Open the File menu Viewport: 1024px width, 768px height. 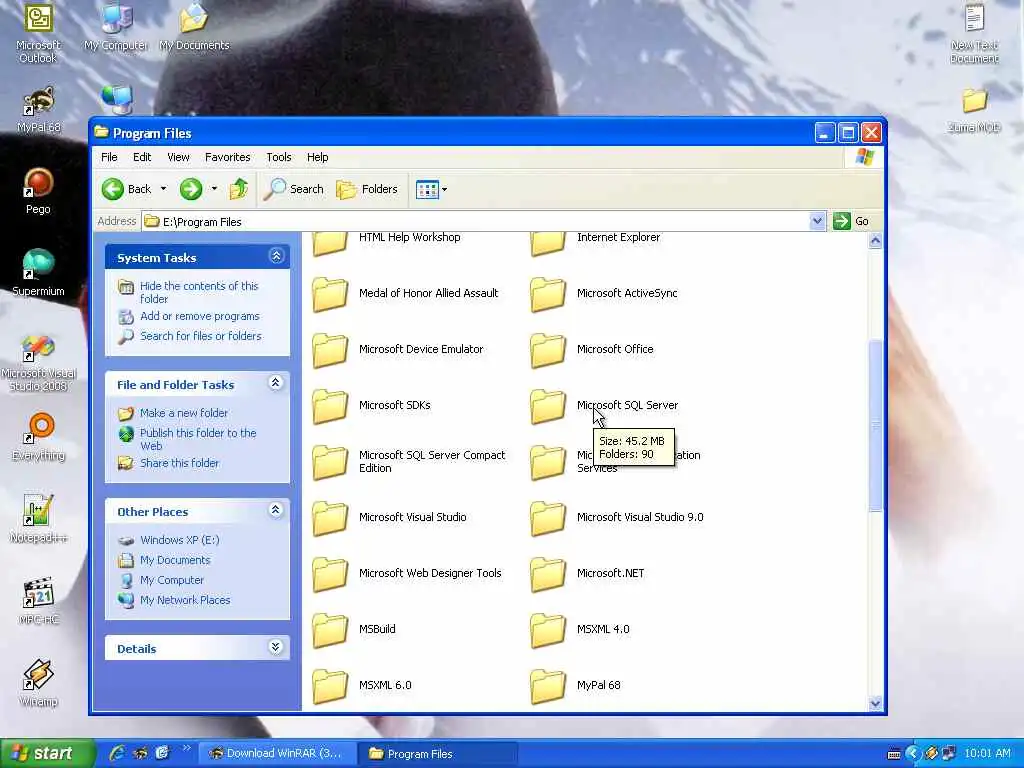pos(109,157)
